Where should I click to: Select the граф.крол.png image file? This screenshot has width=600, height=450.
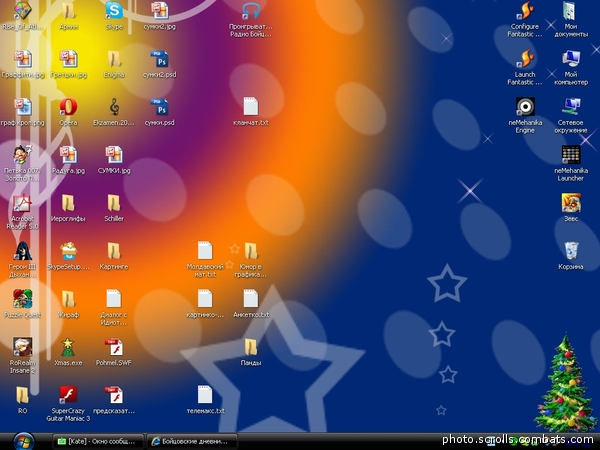click(x=23, y=107)
